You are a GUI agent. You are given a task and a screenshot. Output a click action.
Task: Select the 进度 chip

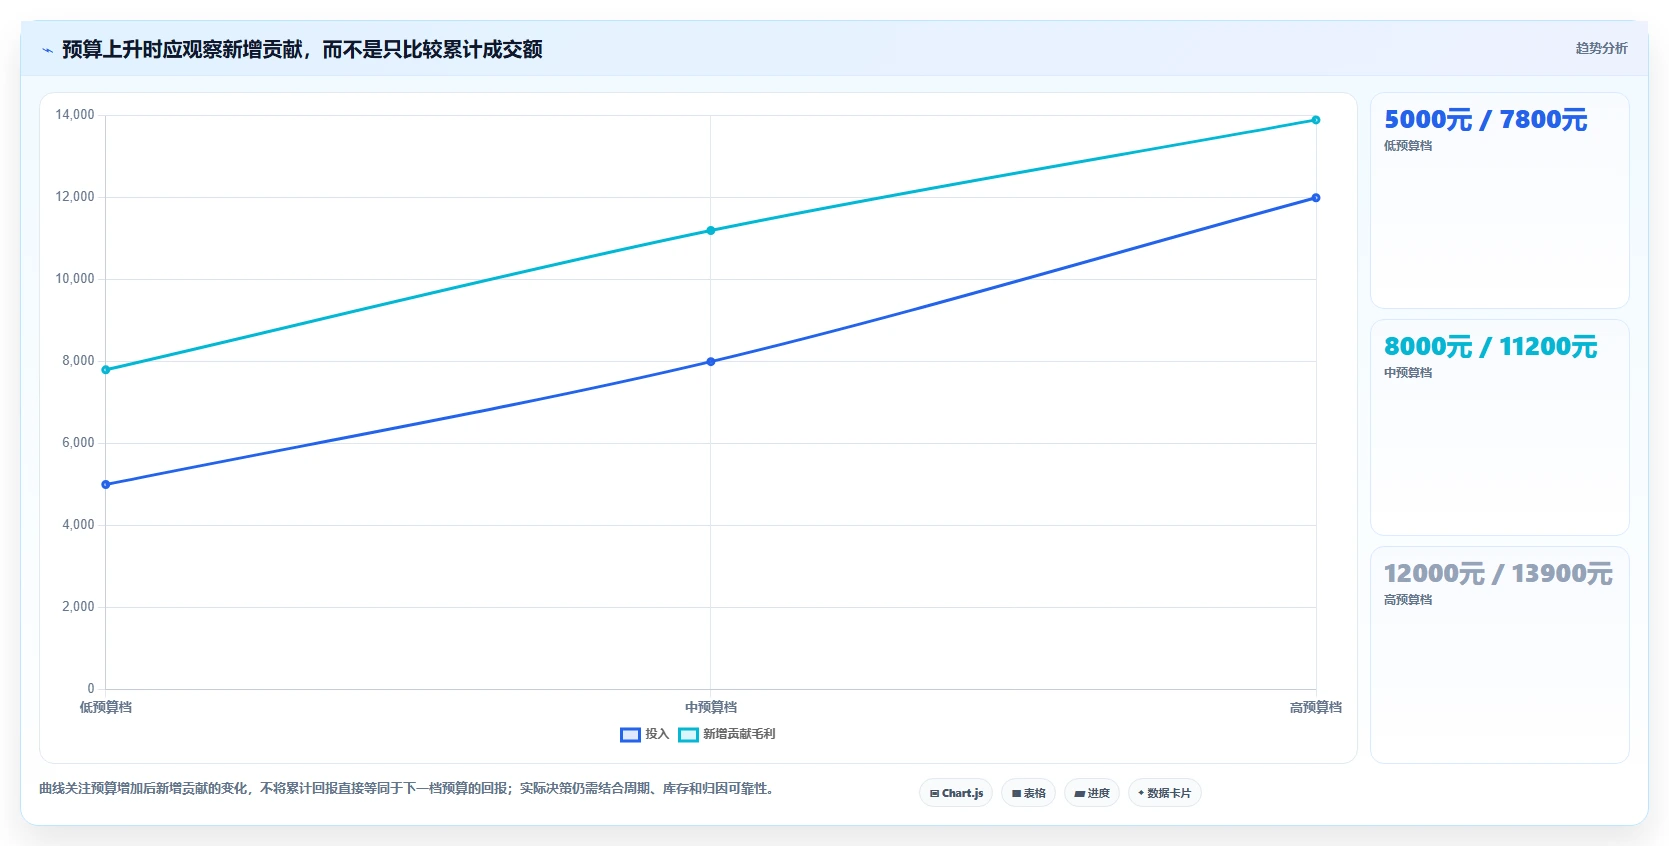point(1092,793)
